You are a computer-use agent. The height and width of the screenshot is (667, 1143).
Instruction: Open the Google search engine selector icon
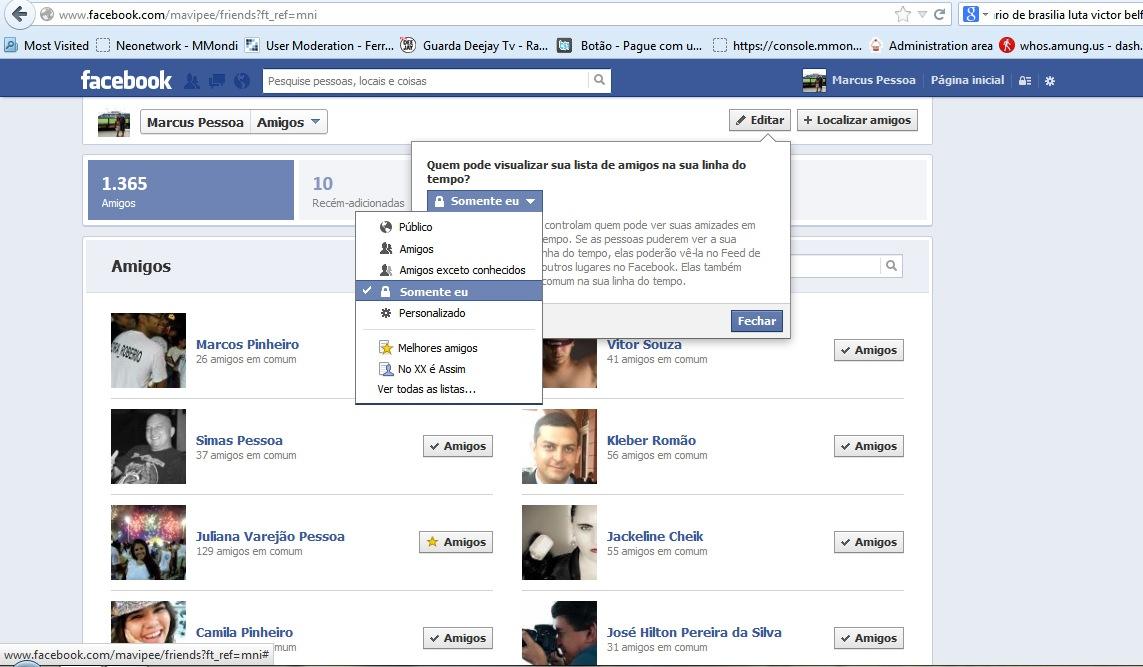click(970, 14)
